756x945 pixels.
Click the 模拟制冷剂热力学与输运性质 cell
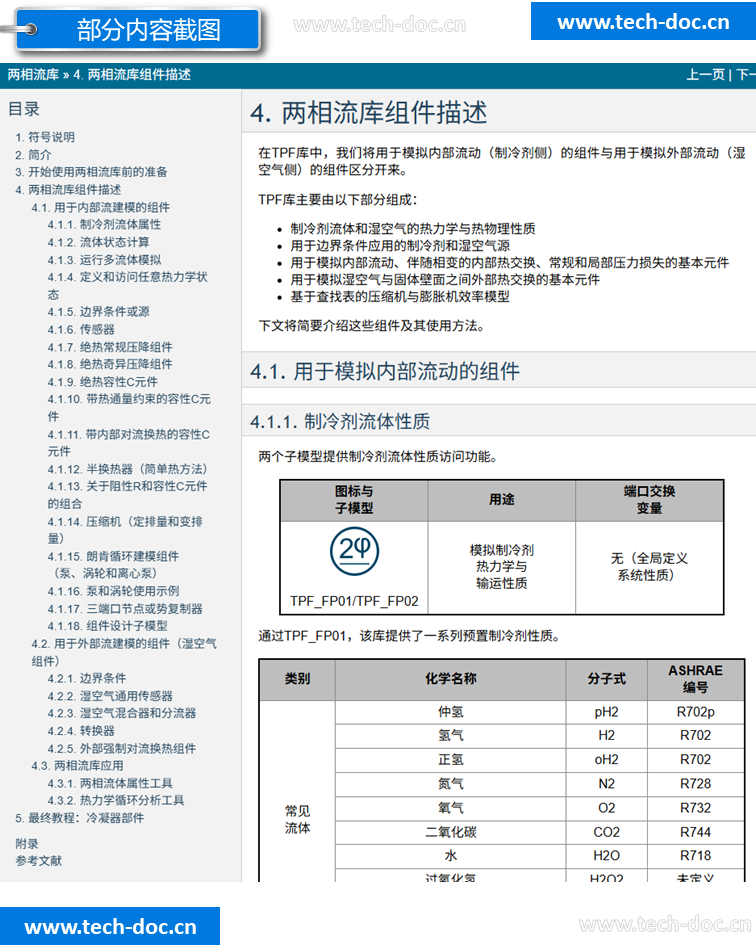point(502,567)
